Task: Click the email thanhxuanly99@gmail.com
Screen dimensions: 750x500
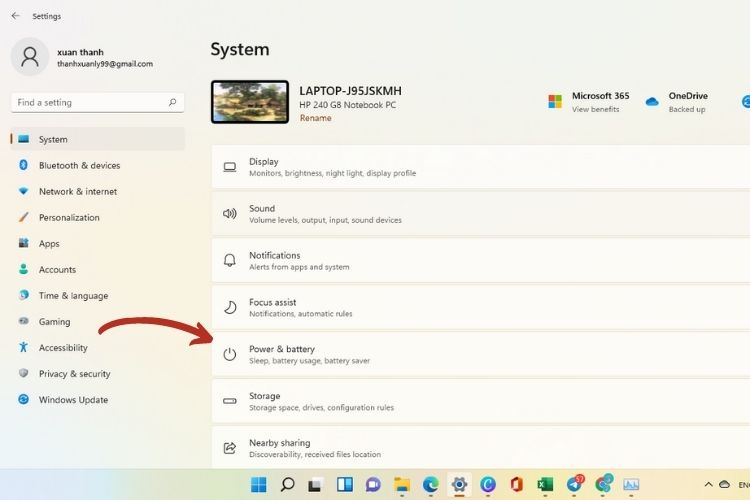Action: tap(105, 64)
